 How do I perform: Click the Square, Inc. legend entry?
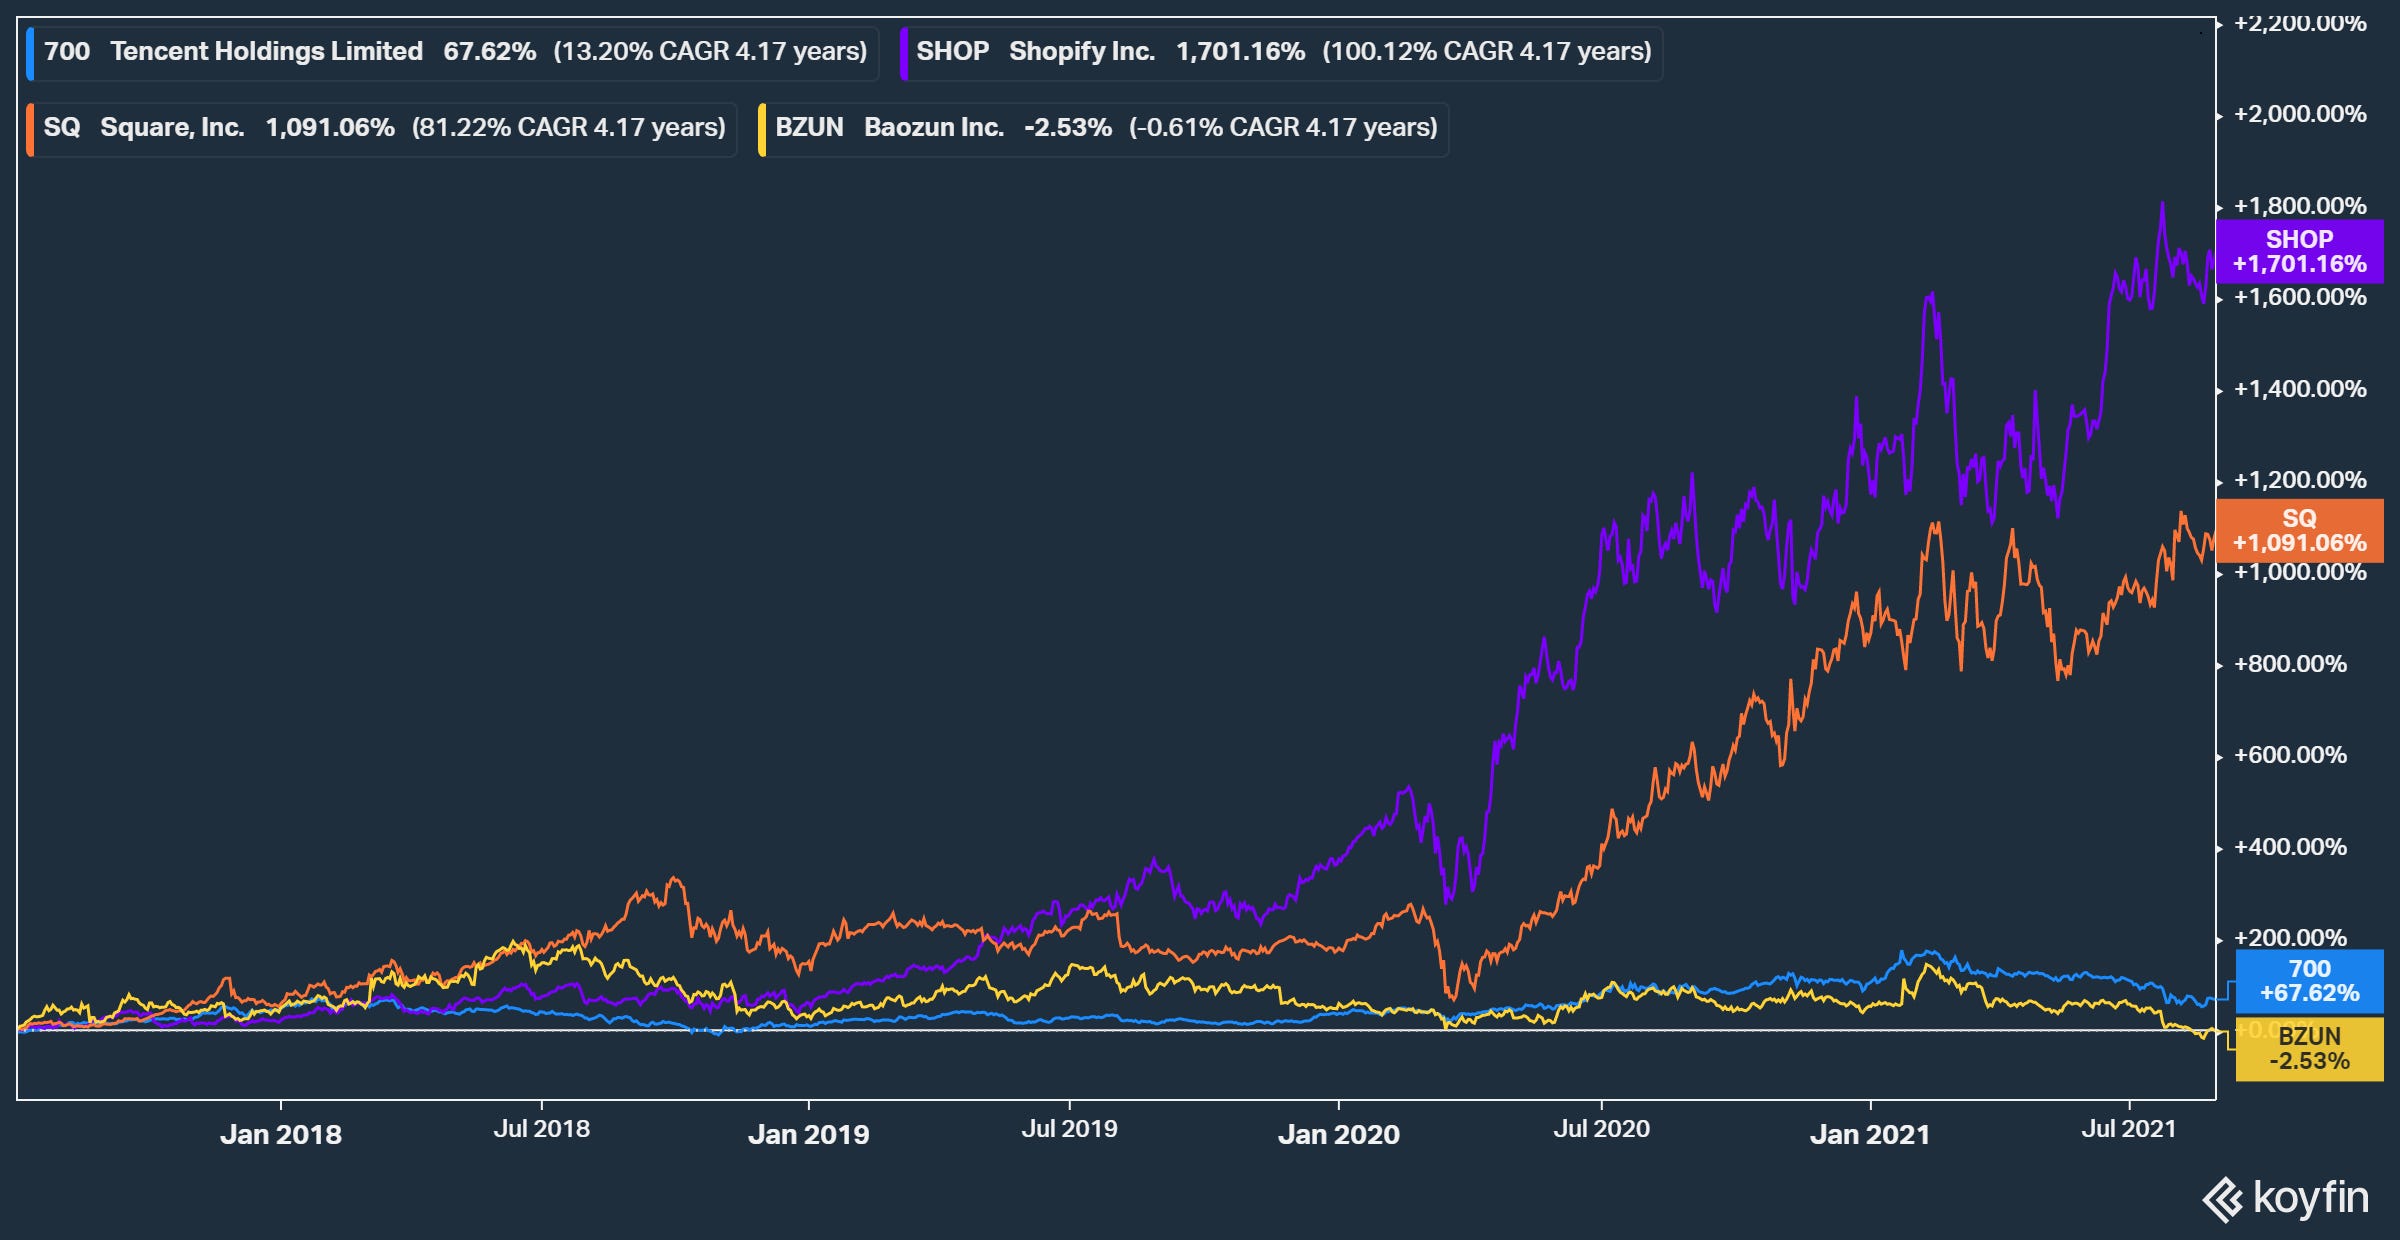pyautogui.click(x=382, y=128)
